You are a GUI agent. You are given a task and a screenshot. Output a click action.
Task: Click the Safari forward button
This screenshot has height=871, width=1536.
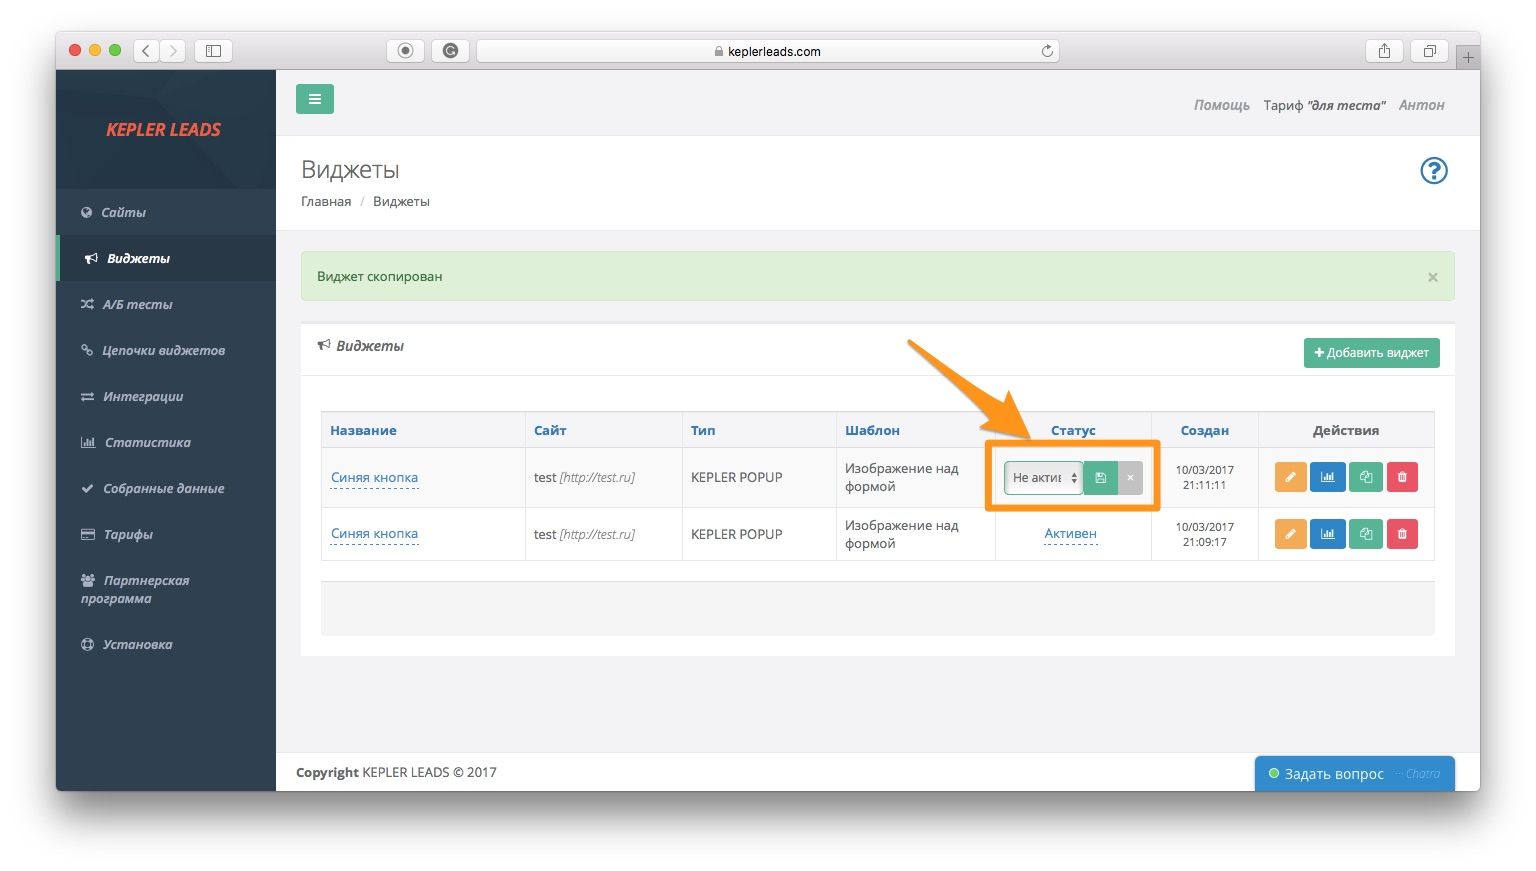tap(173, 51)
